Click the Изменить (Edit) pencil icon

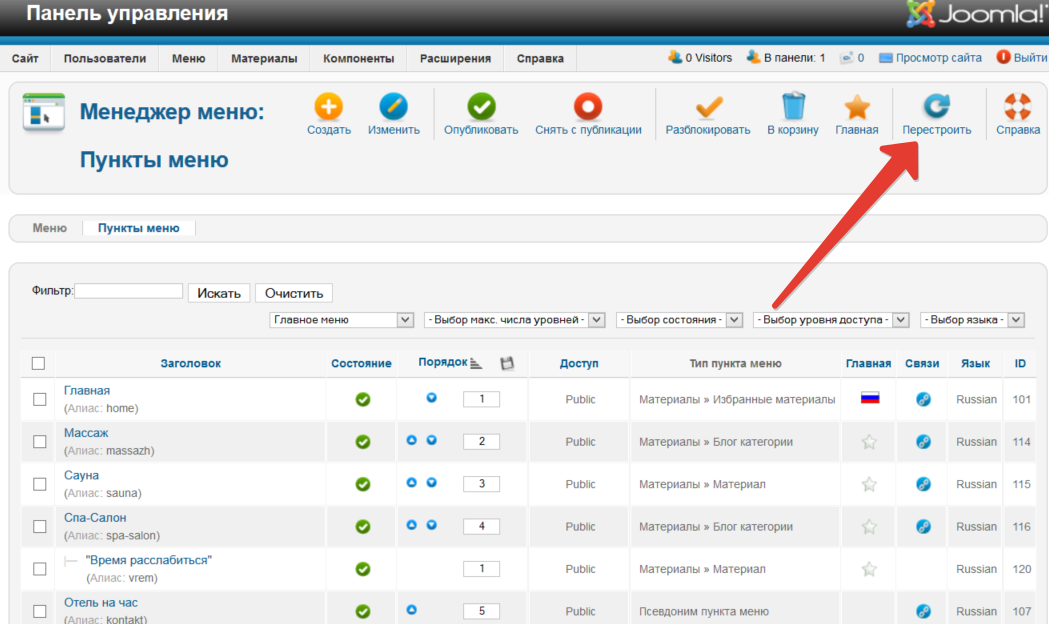tap(393, 108)
